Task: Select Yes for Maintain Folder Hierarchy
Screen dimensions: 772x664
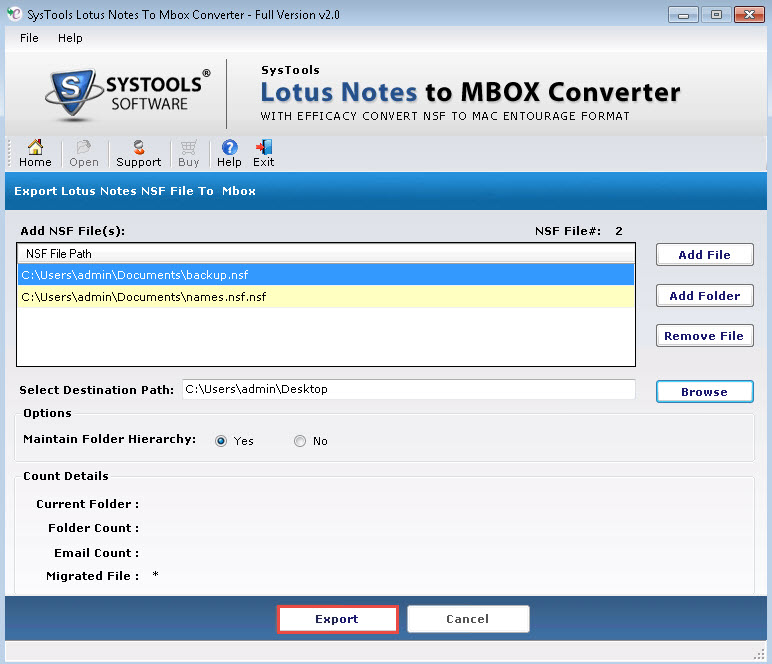Action: (x=221, y=441)
